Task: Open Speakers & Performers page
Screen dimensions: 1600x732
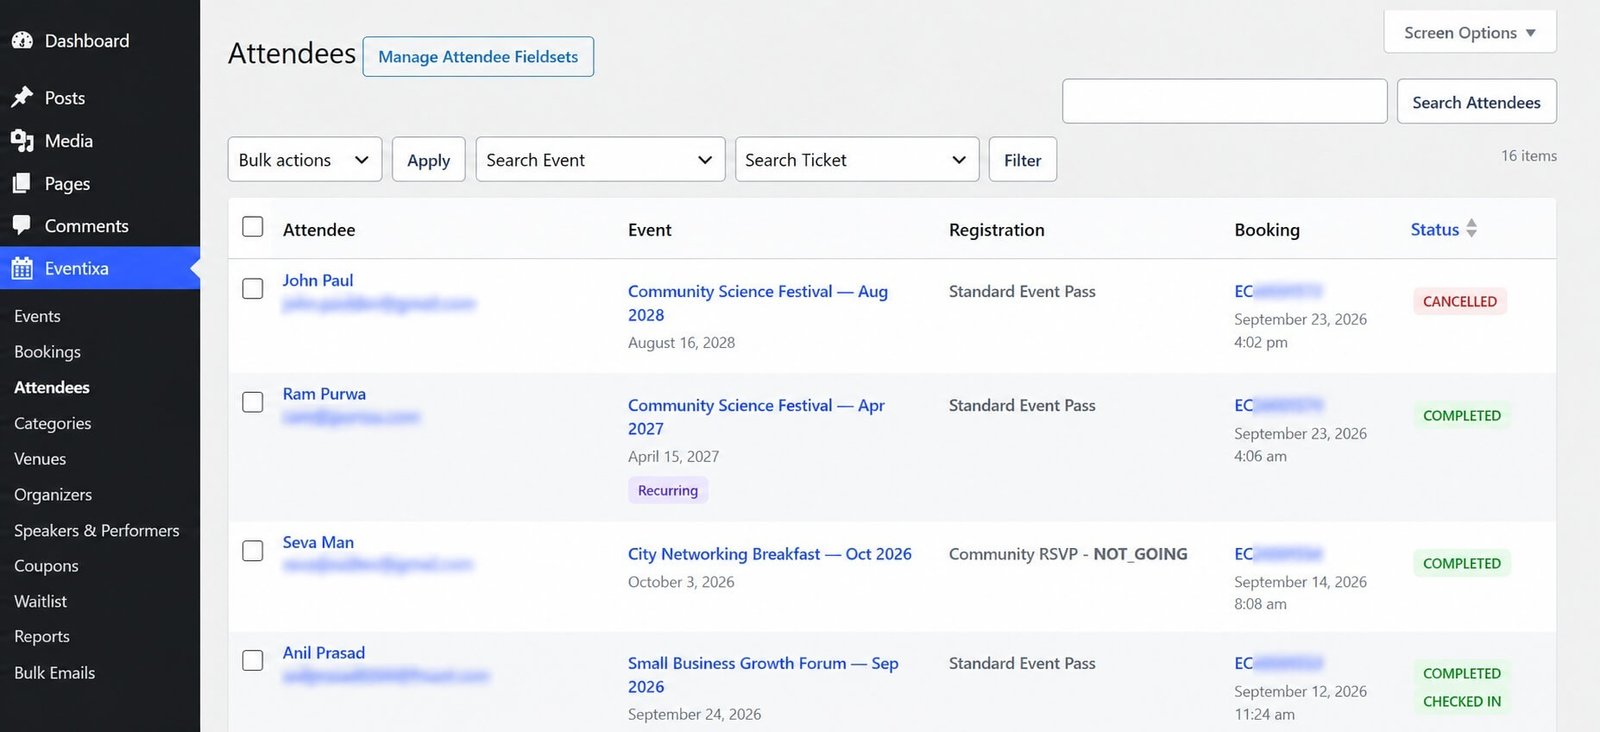Action: click(97, 531)
